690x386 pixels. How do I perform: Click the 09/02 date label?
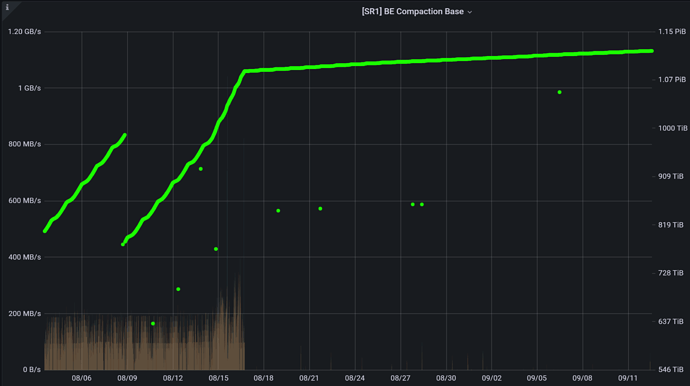coord(492,378)
